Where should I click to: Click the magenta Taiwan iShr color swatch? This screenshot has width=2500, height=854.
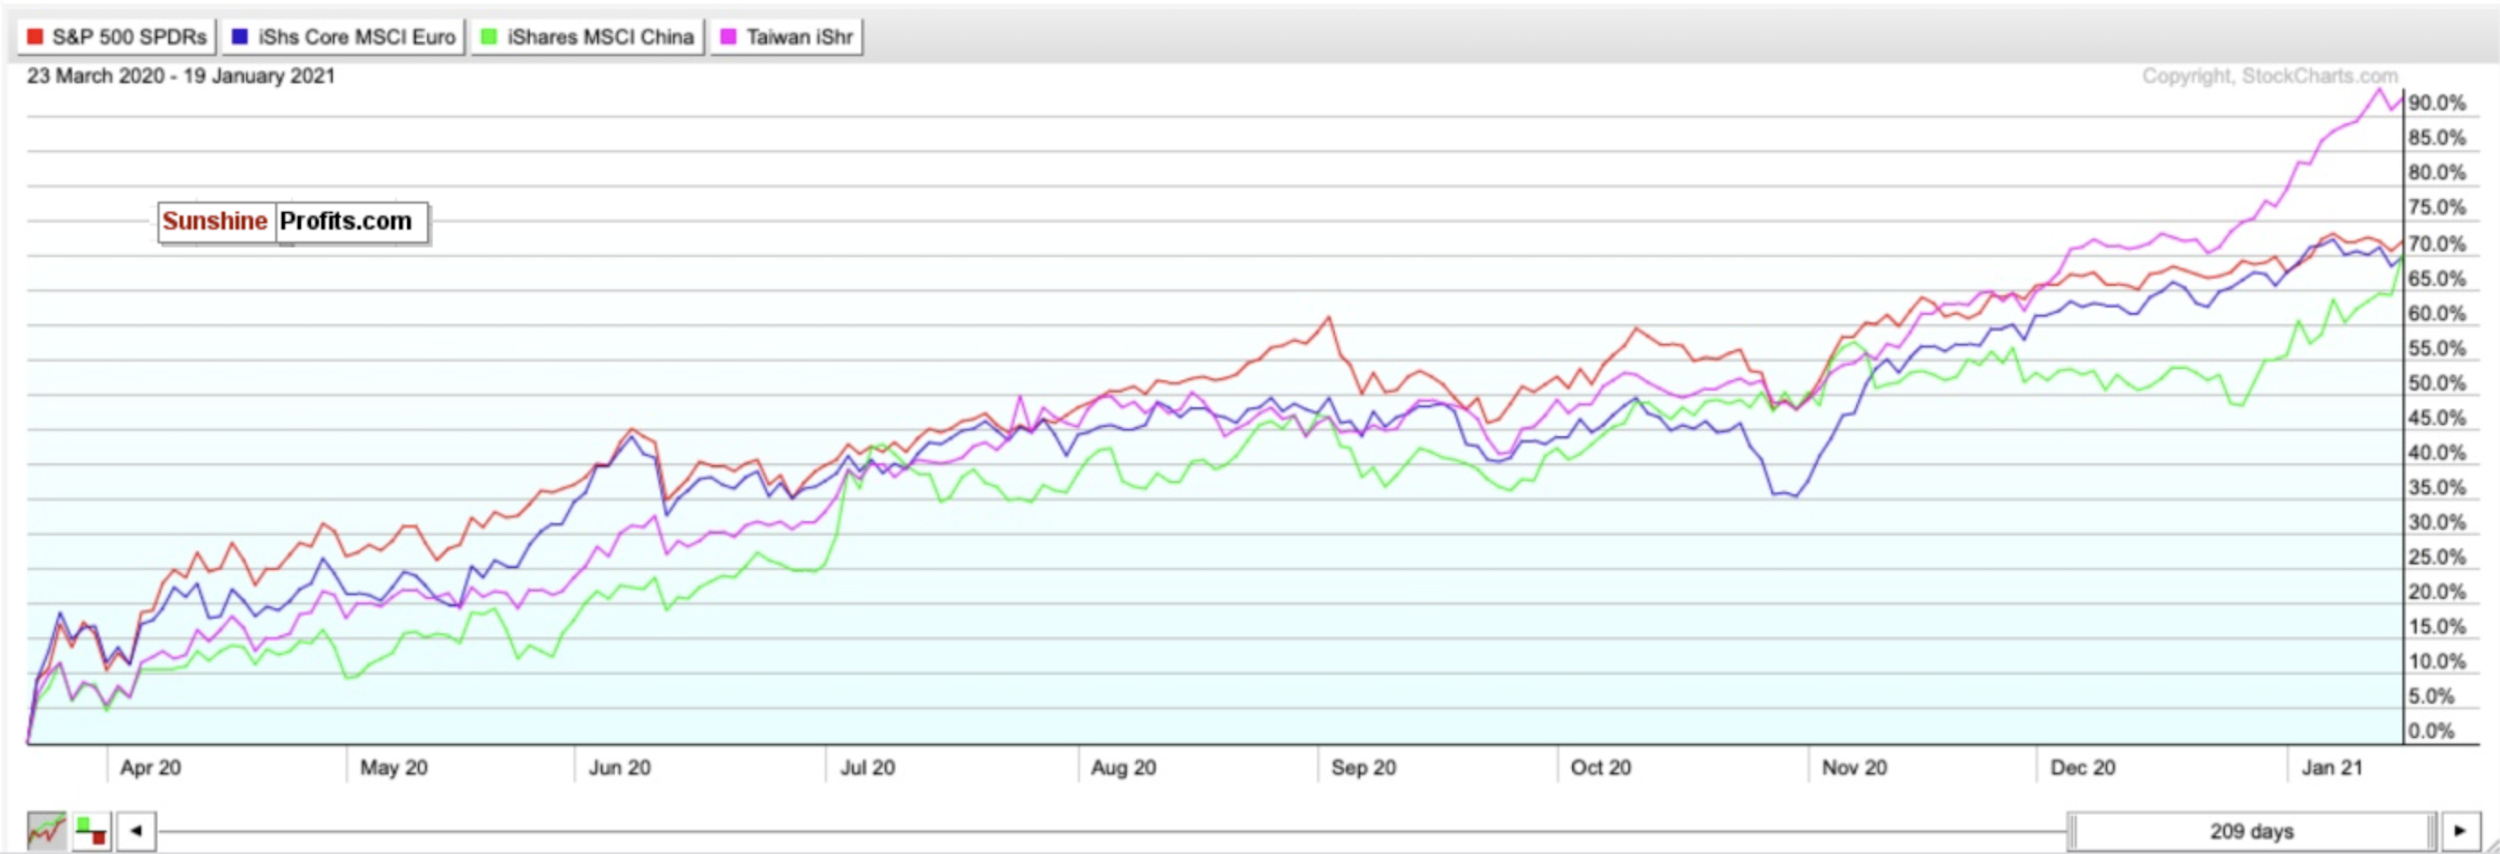[x=729, y=37]
